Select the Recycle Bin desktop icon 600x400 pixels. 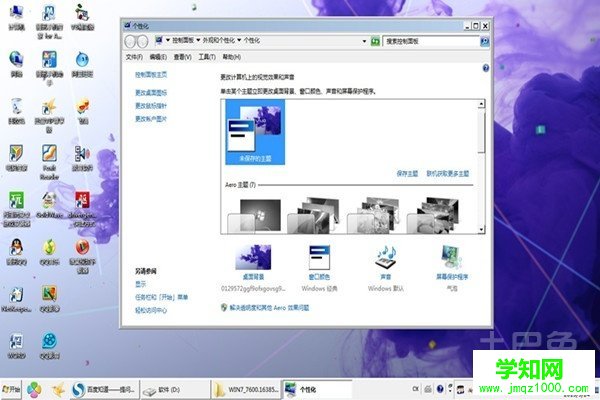pyautogui.click(x=16, y=111)
